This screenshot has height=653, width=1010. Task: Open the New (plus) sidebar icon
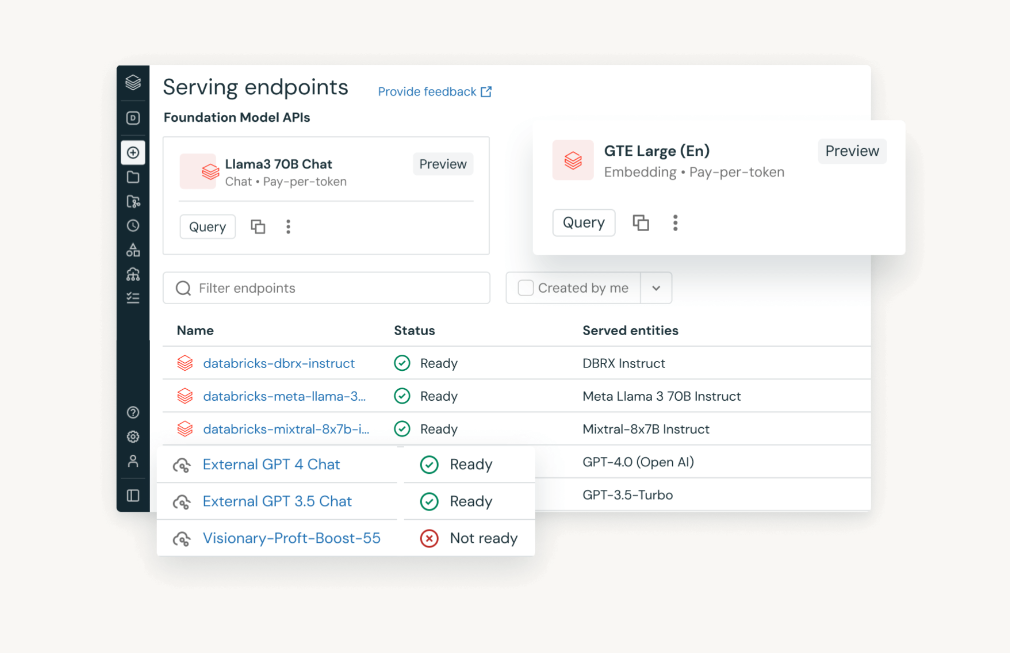[x=133, y=153]
